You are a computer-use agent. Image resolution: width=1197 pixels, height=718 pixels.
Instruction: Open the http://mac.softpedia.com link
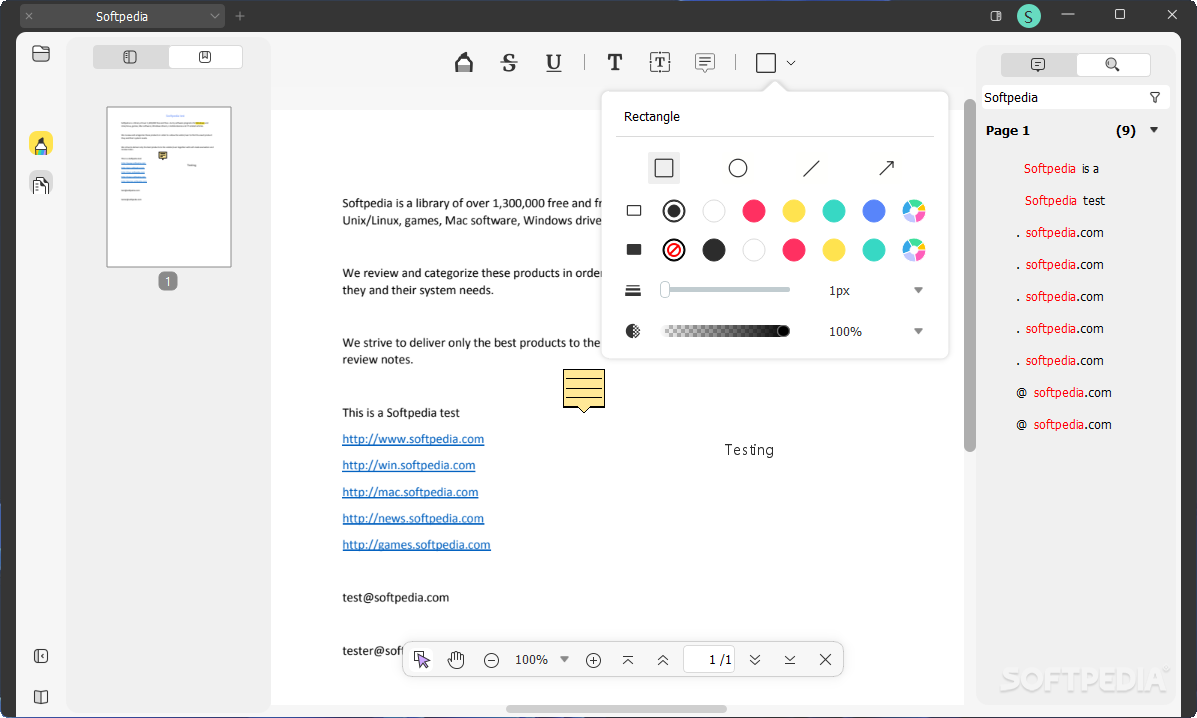coord(410,492)
